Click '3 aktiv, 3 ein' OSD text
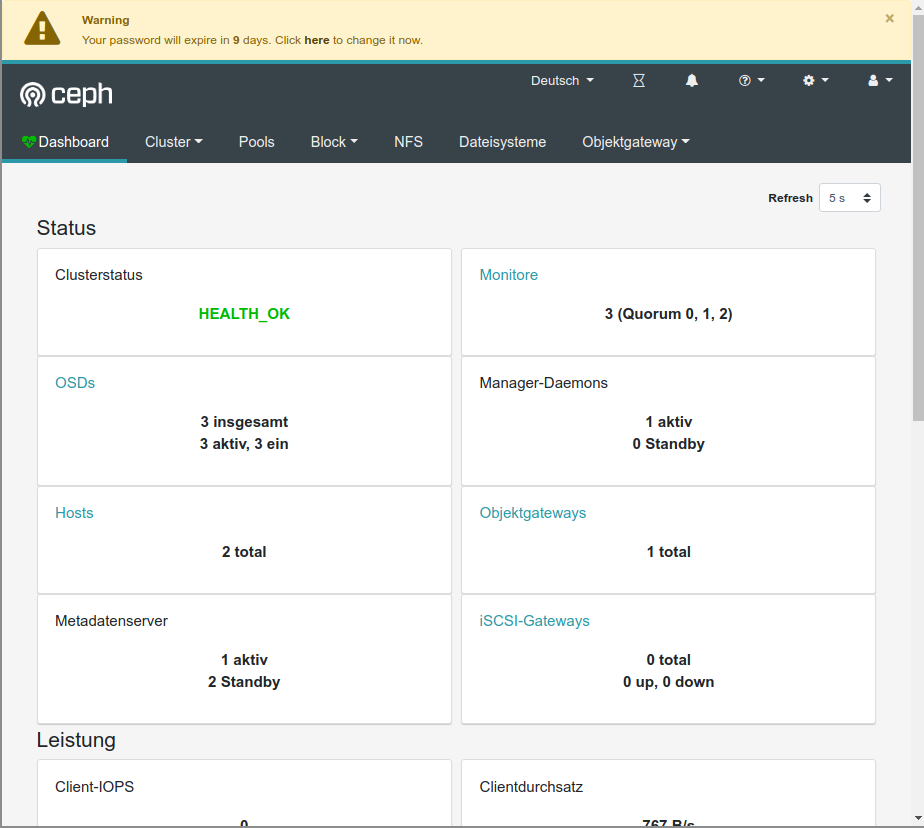The image size is (924, 828). [x=244, y=444]
